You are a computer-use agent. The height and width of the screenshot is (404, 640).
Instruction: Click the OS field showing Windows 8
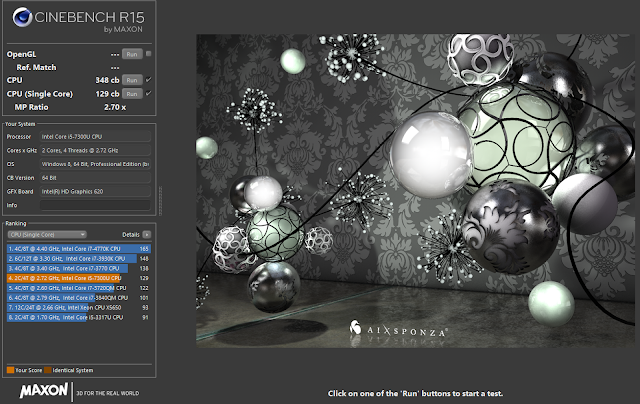95,164
